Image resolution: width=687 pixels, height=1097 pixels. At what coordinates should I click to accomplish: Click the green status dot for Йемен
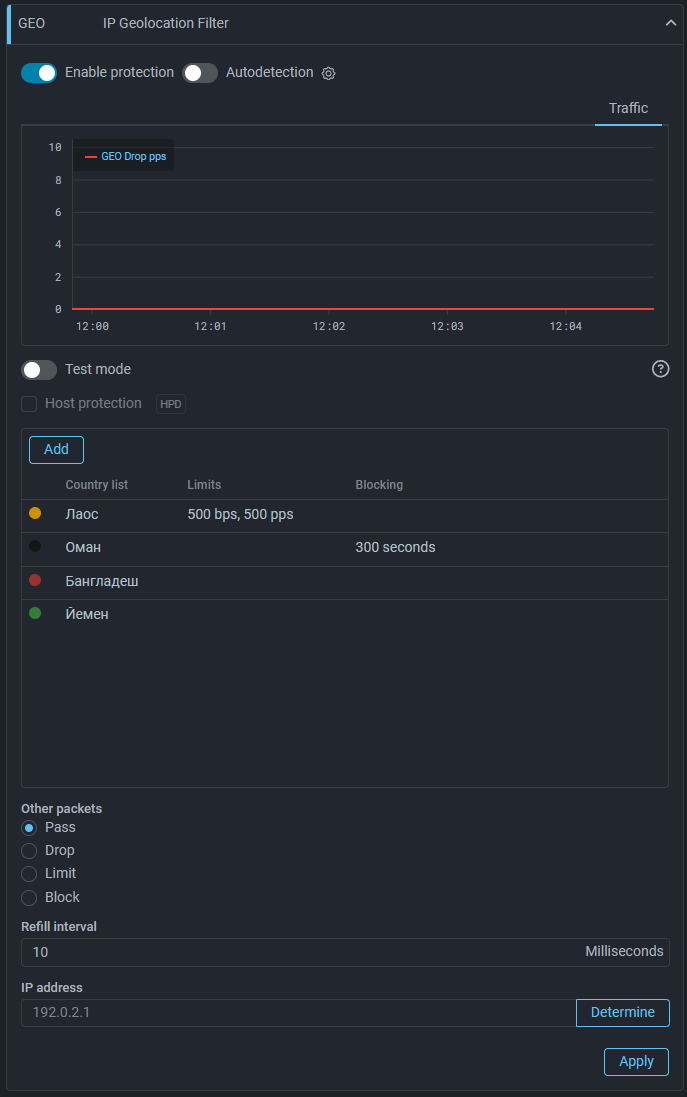tap(35, 613)
